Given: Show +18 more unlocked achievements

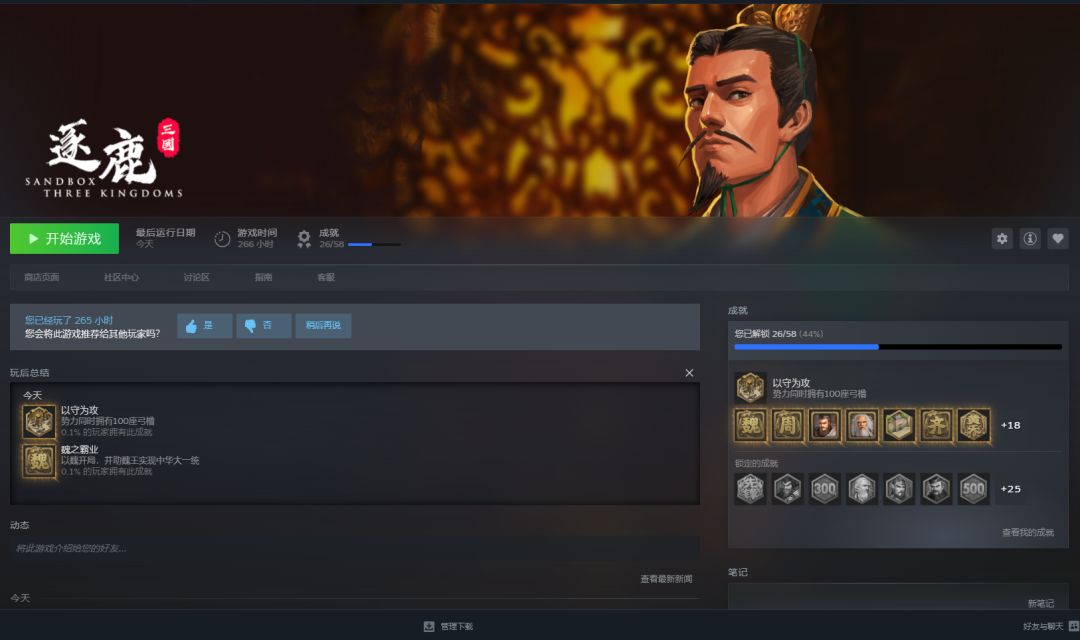Looking at the screenshot, I should tap(1010, 426).
